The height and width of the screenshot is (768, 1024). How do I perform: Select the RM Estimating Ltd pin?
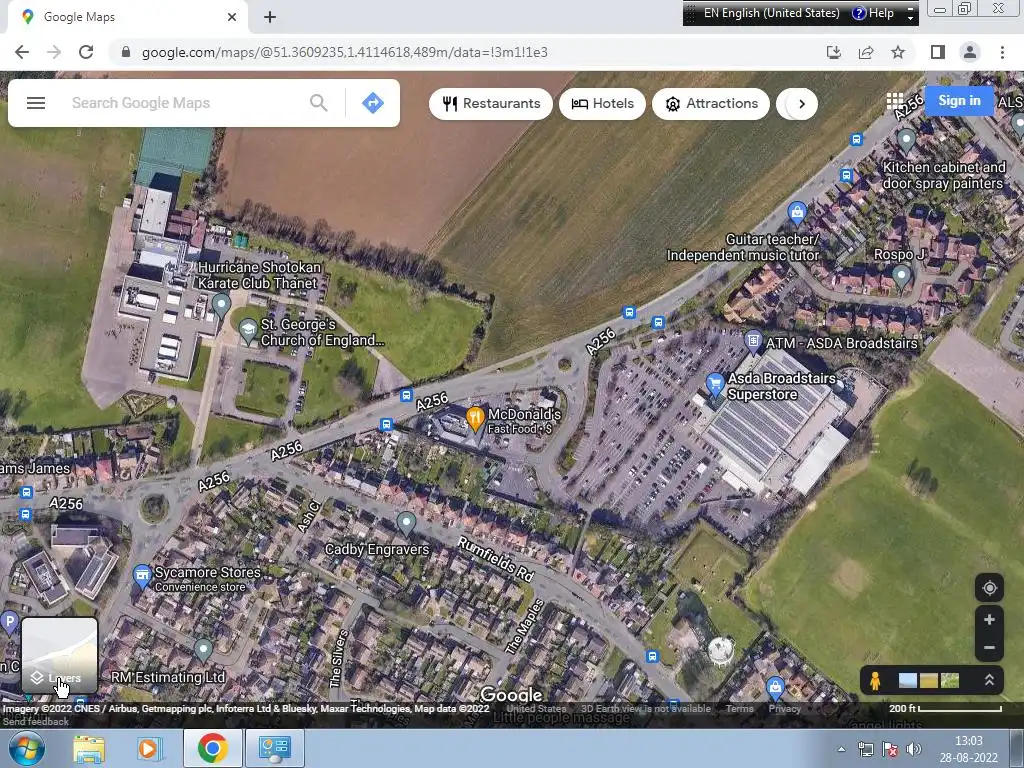point(203,650)
